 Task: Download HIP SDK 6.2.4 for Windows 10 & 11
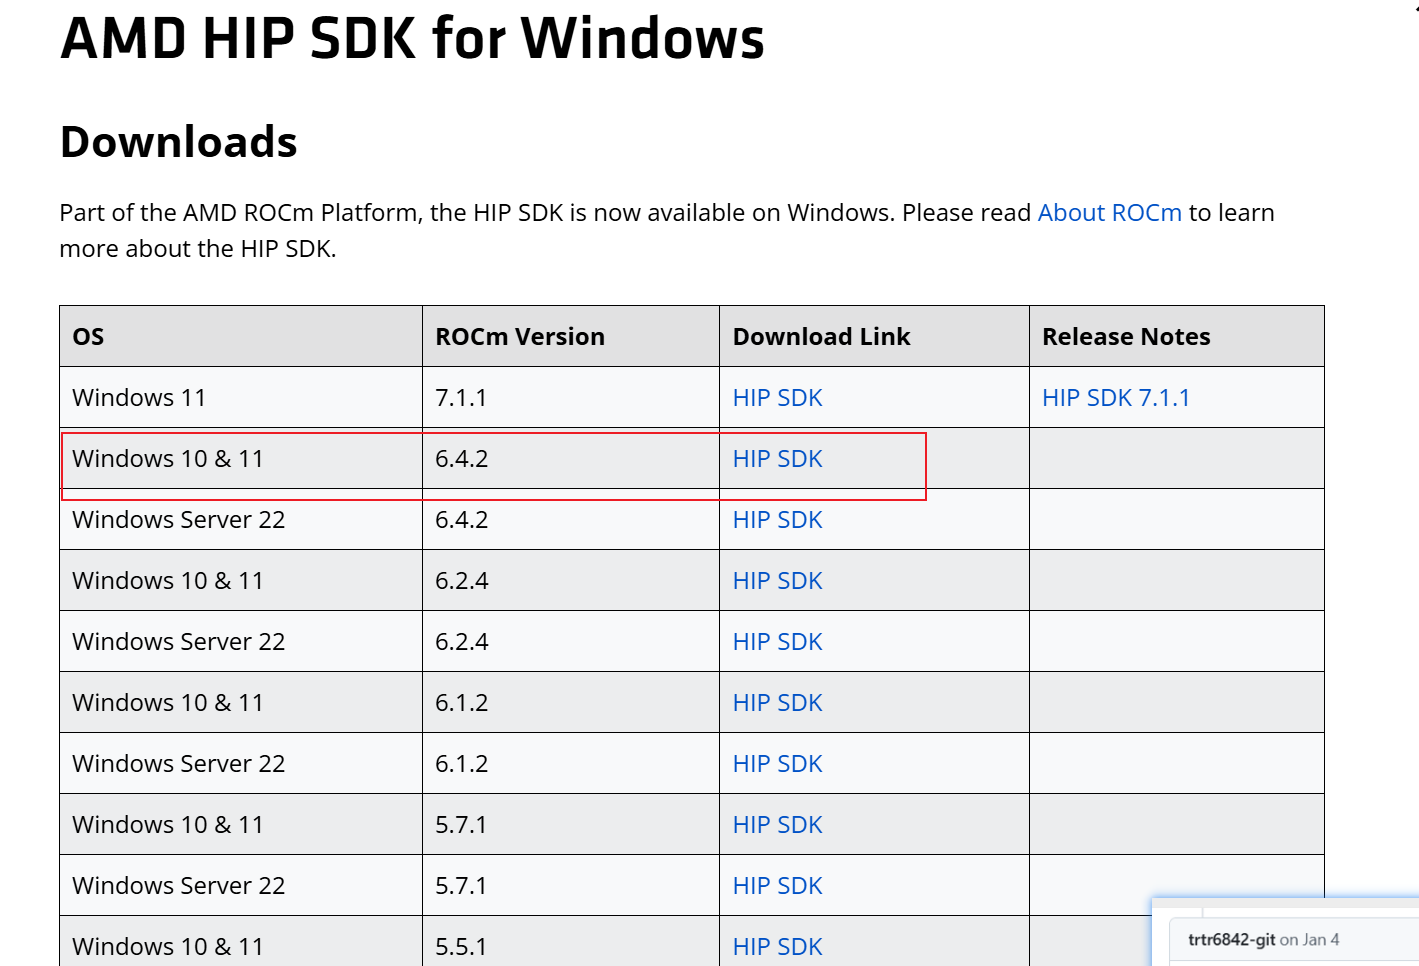[x=777, y=581]
